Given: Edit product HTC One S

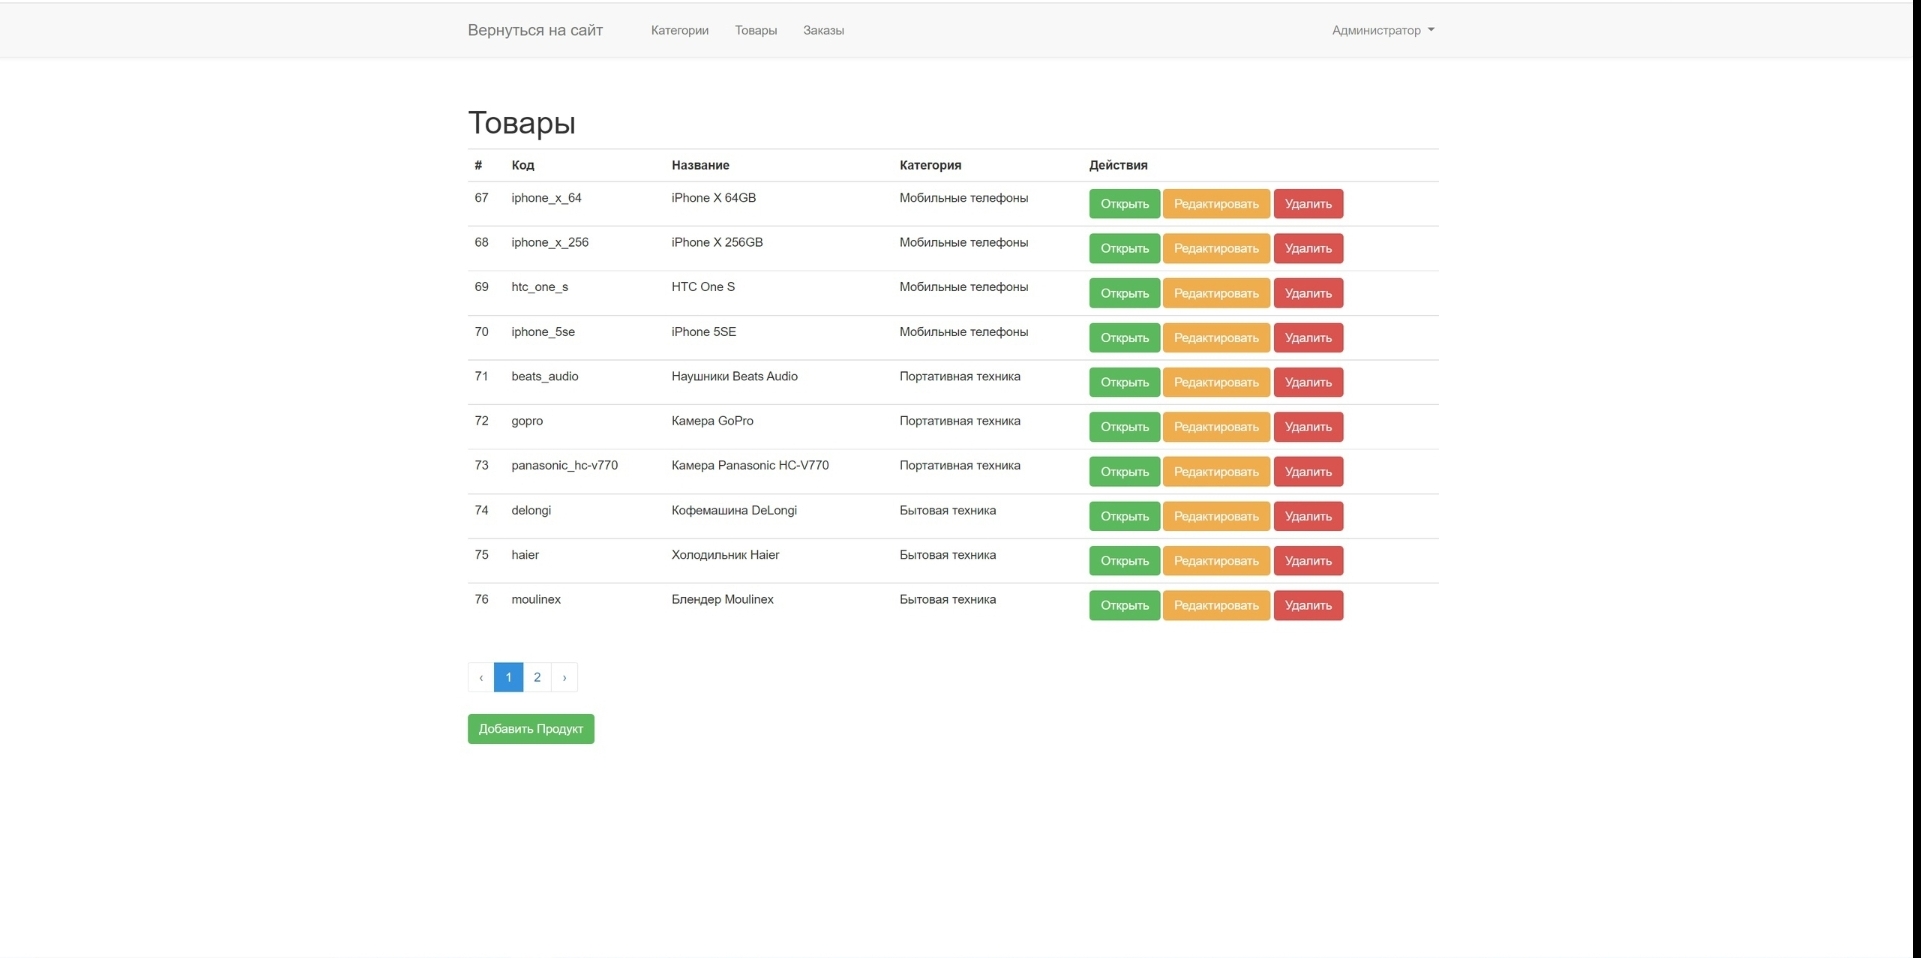Looking at the screenshot, I should point(1216,293).
